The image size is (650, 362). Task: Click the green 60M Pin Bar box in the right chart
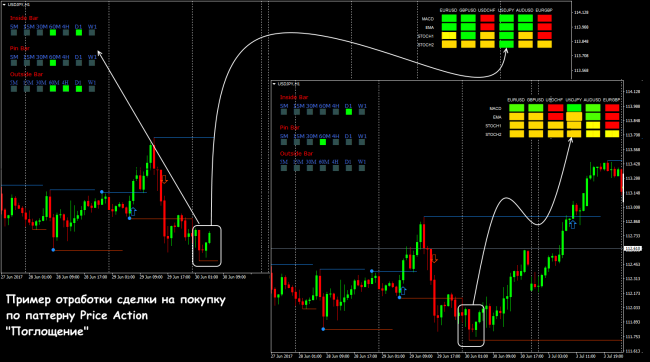(323, 142)
